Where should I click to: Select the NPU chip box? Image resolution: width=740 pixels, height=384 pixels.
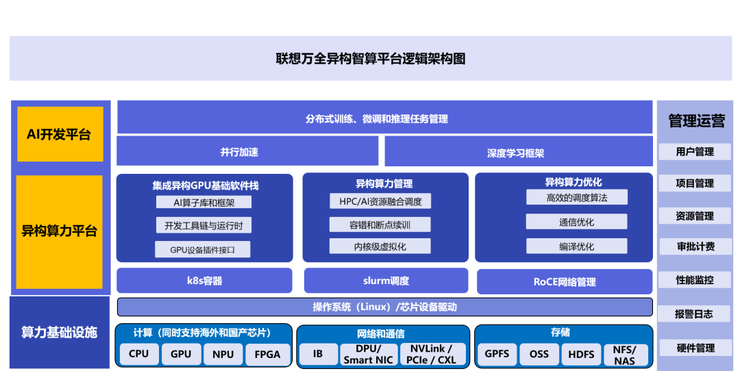223,354
